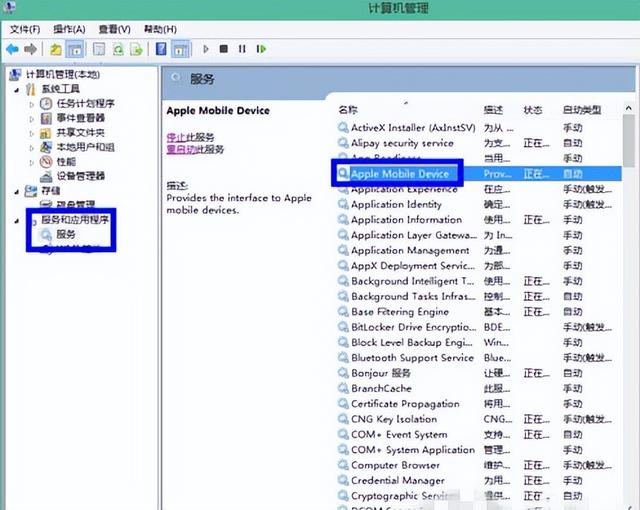Click the Up one level folder icon
Viewport: 640px width, 510px height.
[x=56, y=49]
